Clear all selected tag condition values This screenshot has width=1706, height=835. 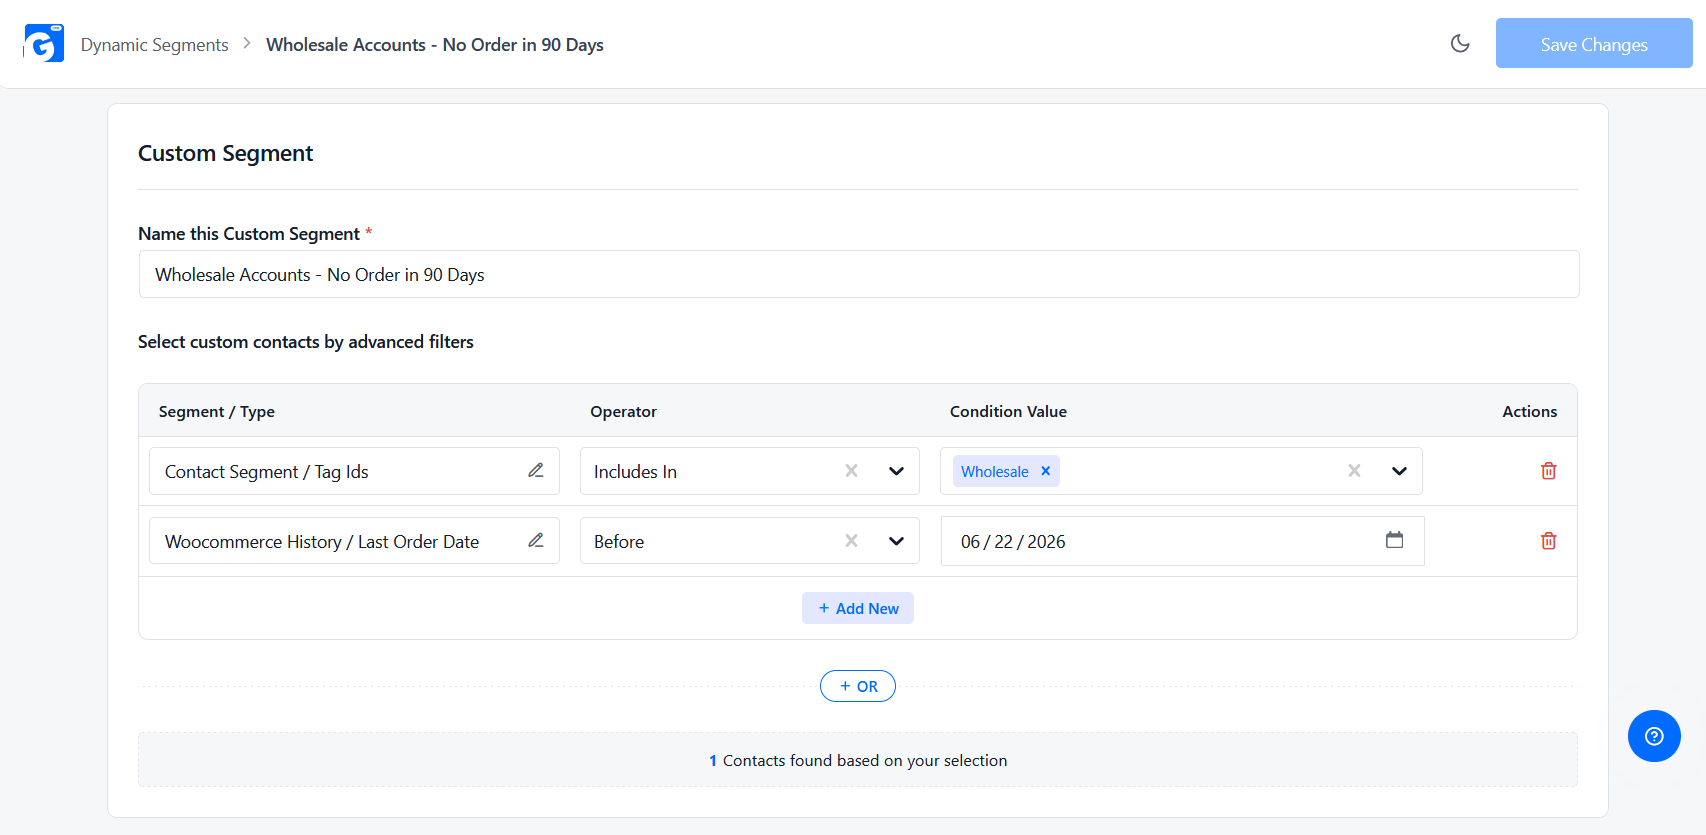[1354, 471]
